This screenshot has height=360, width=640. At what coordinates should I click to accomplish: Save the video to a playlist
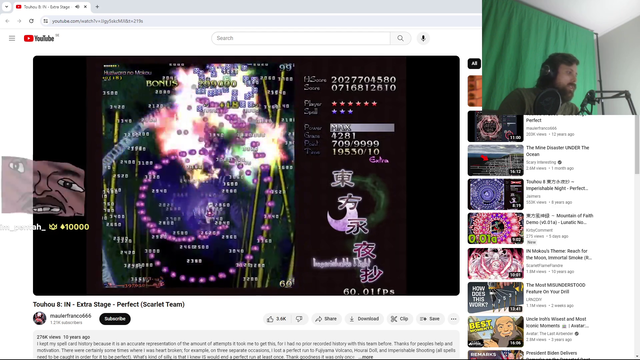tap(430, 319)
